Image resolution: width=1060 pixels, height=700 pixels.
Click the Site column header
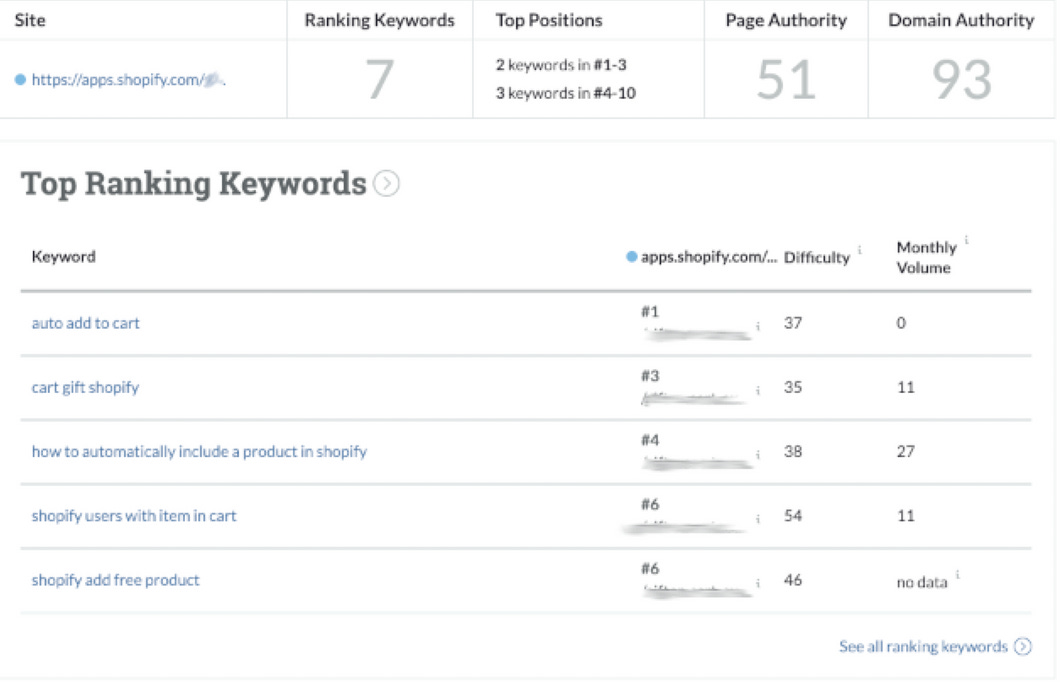30,20
